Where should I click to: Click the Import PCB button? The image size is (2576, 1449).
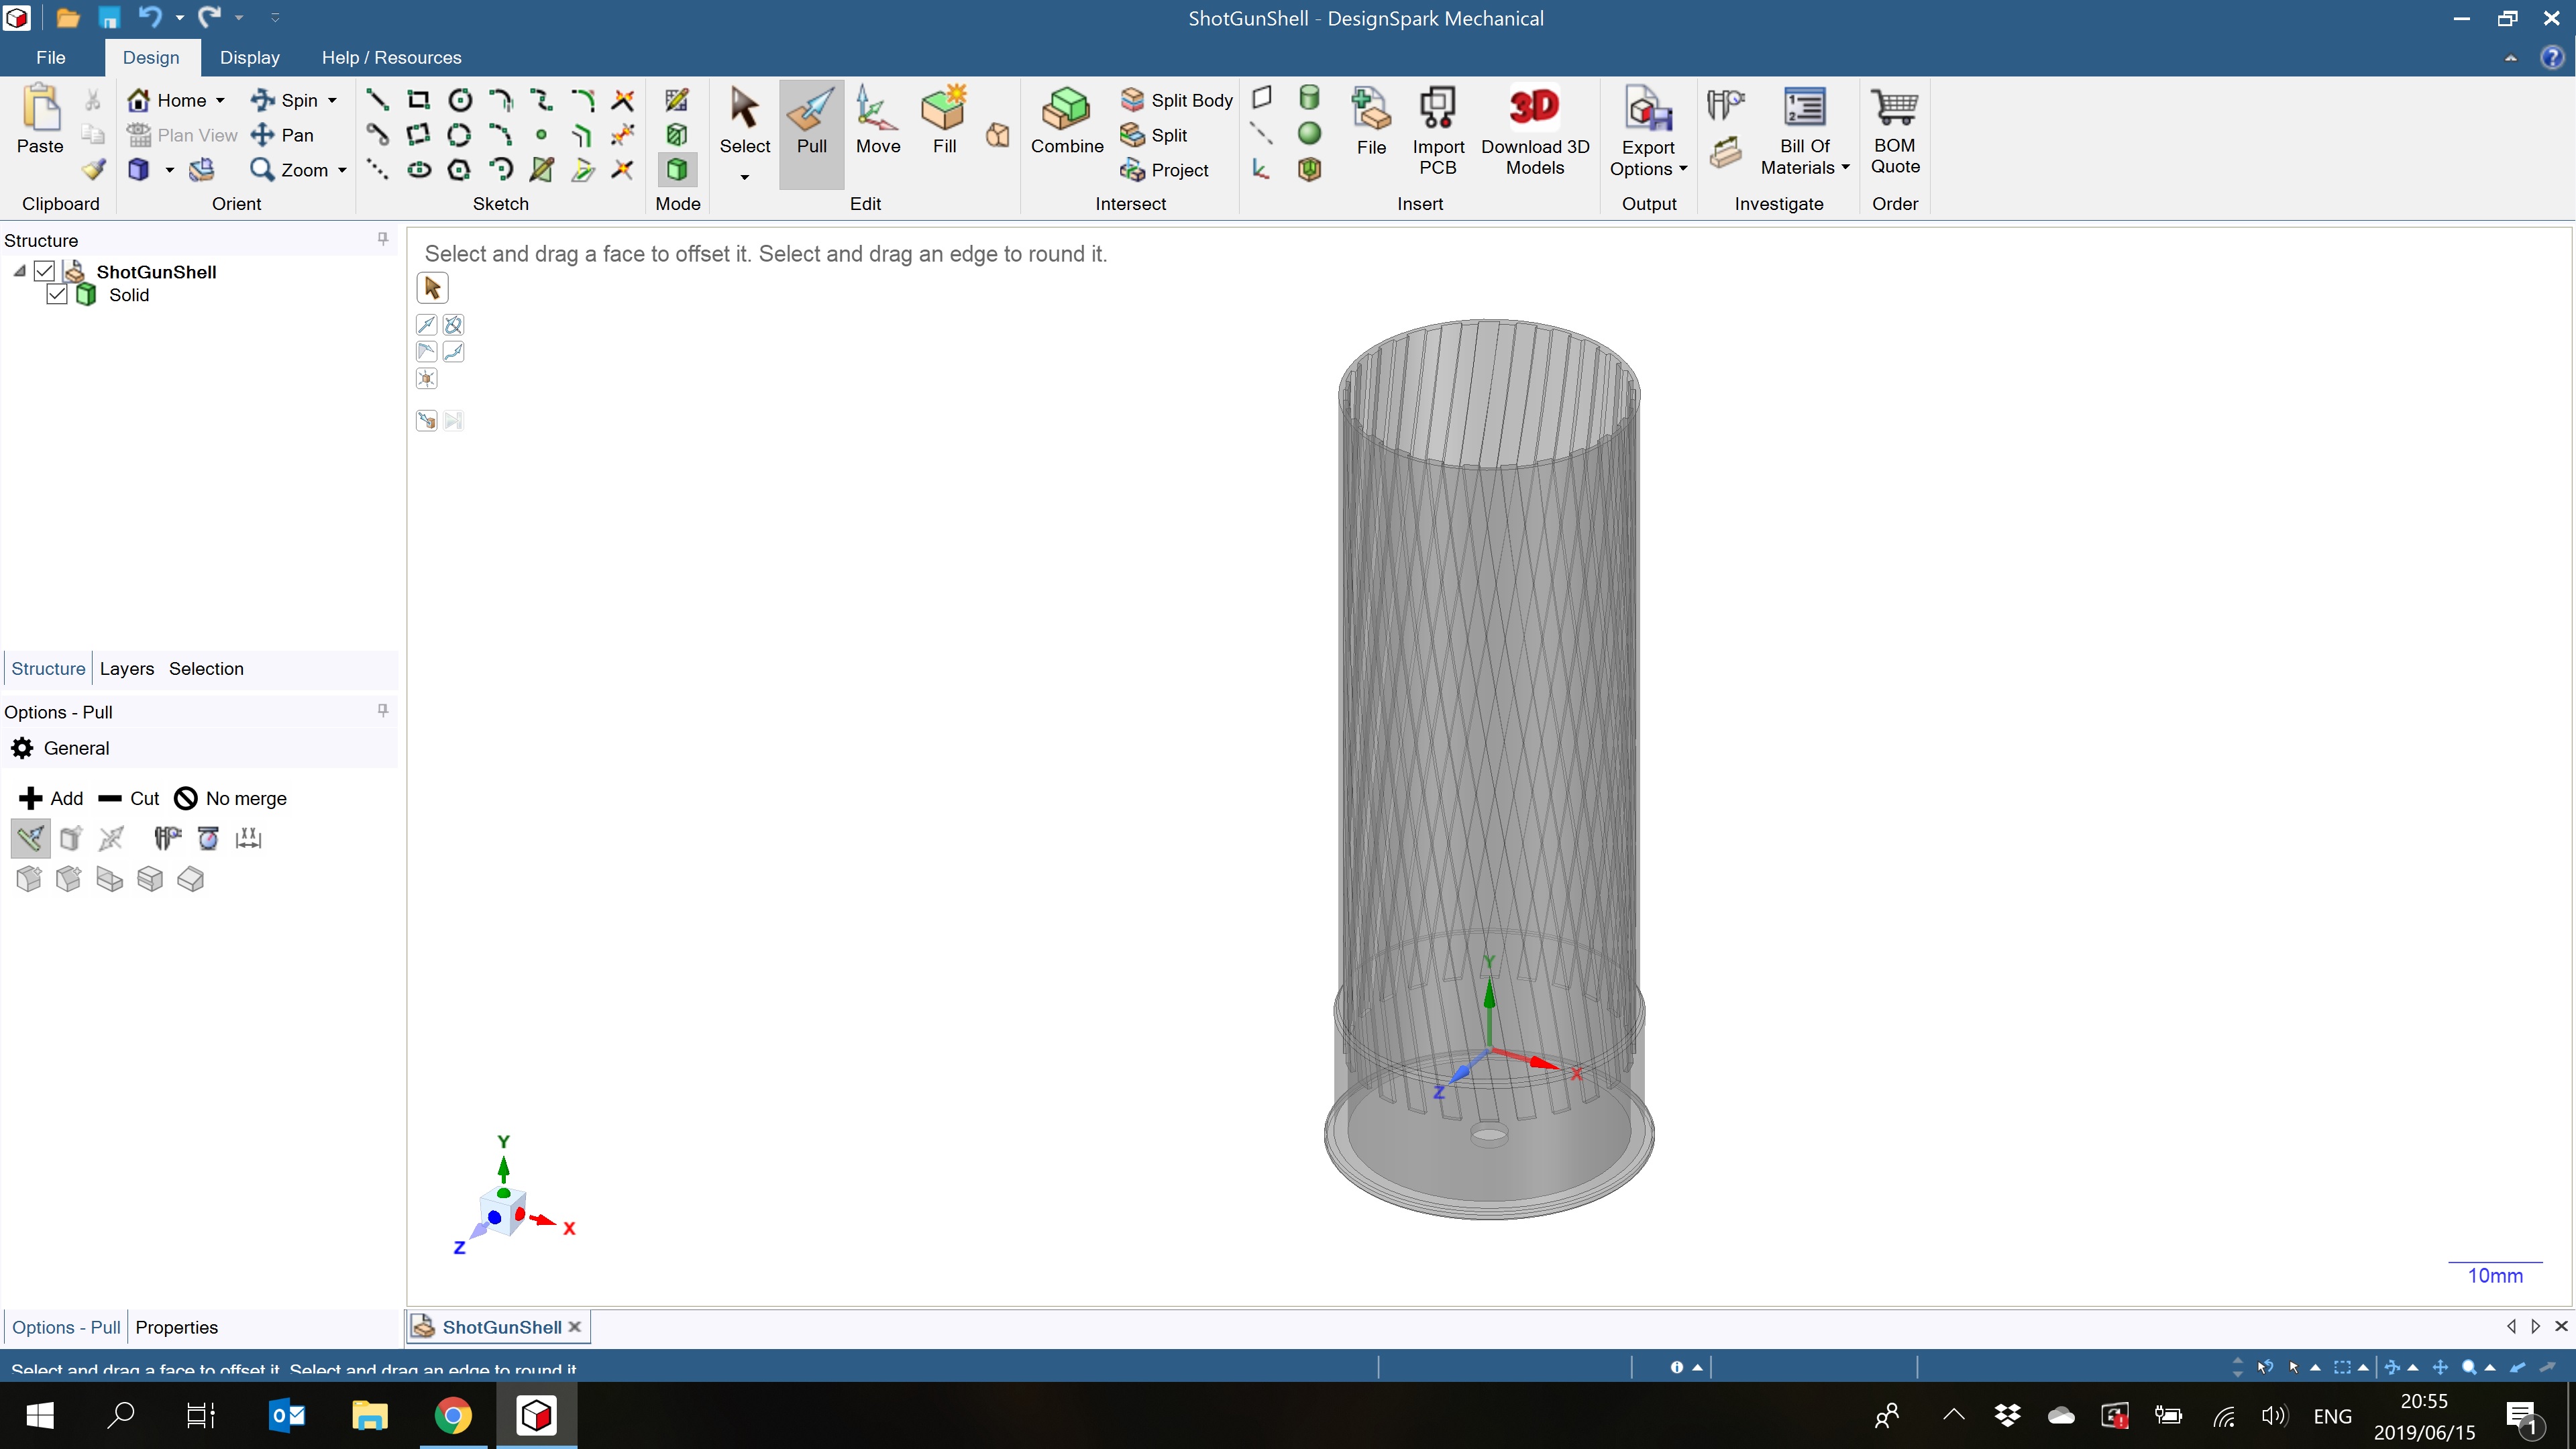click(x=1438, y=131)
